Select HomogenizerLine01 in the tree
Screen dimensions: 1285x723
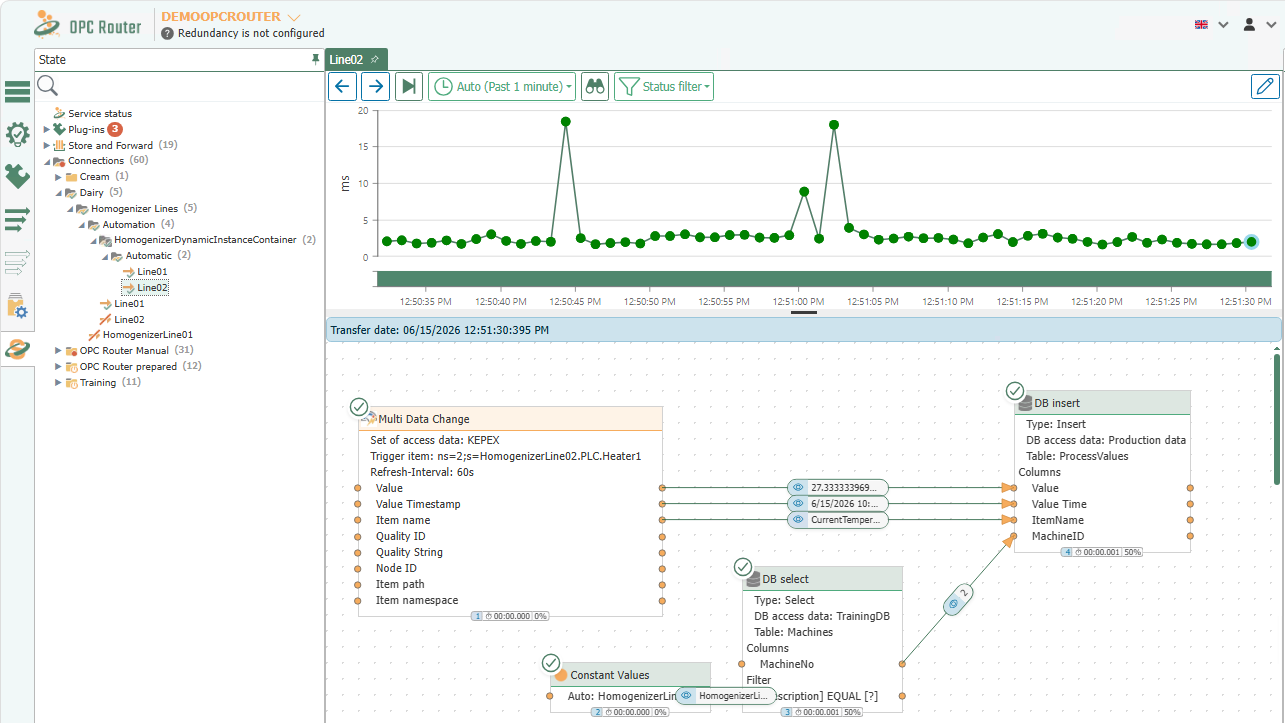[x=148, y=335]
